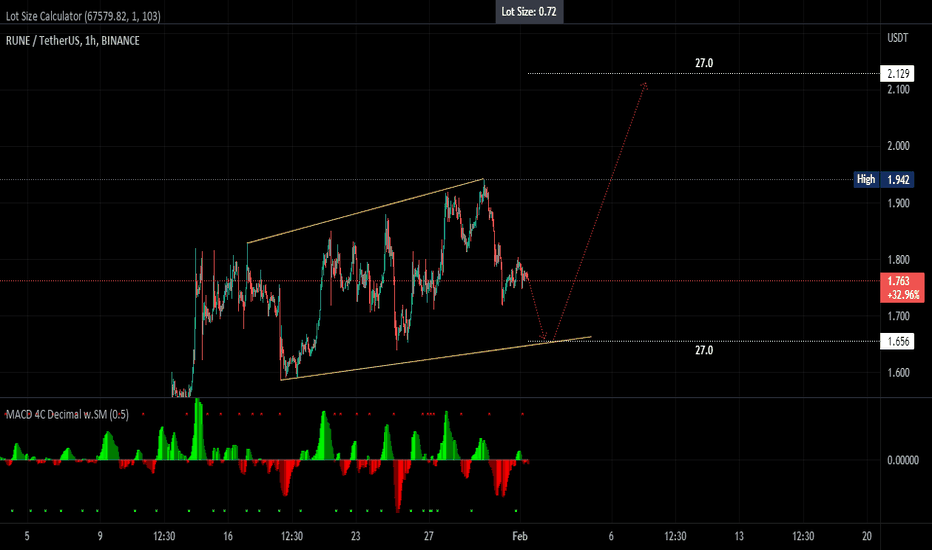
Task: Click the 1.656 support price label
Action: click(898, 341)
